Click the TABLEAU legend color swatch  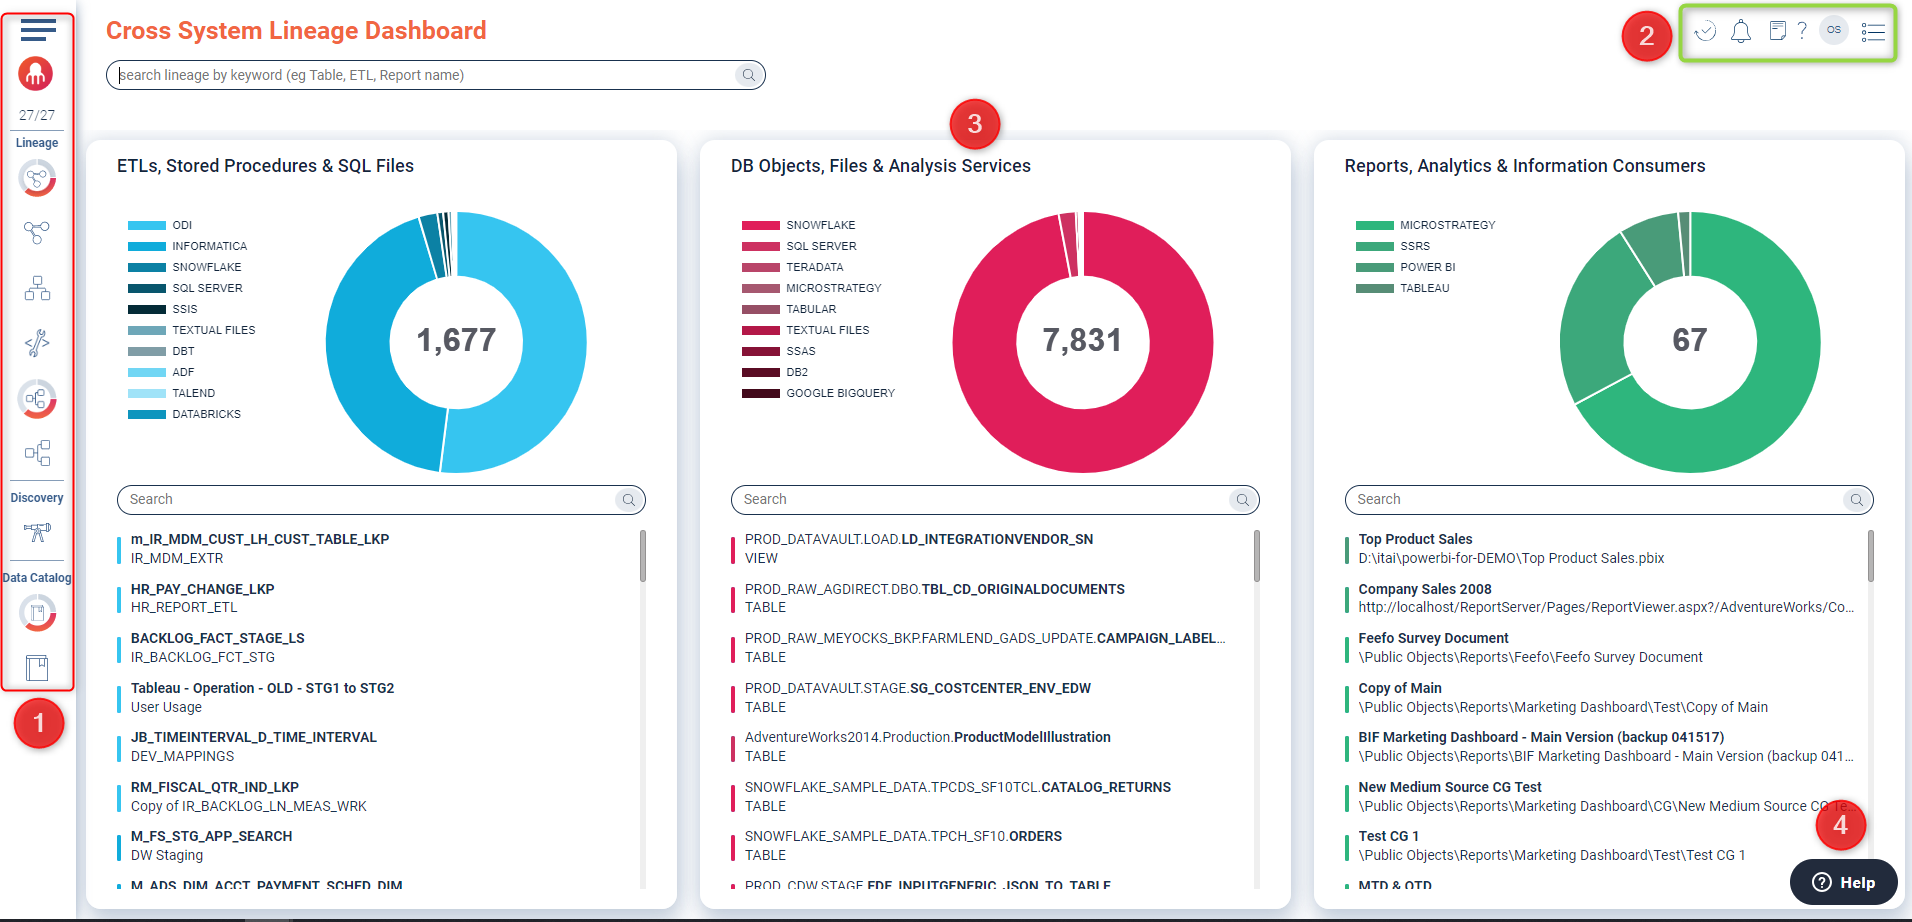coord(1374,288)
